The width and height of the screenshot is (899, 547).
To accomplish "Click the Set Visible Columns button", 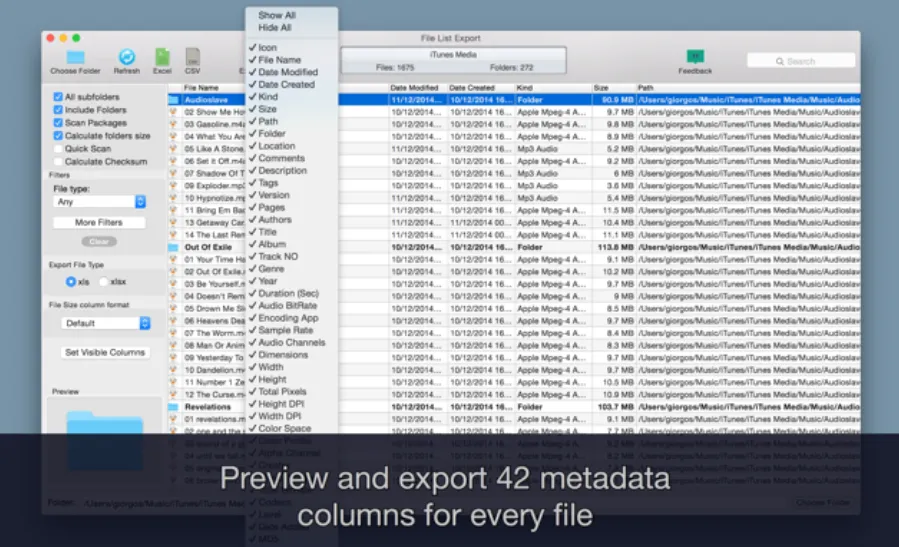I will coord(105,353).
